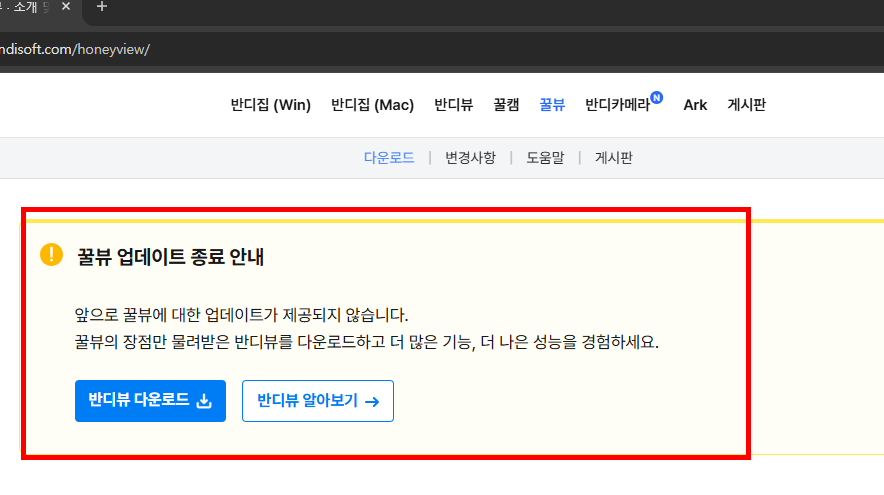Click the 반디뷰 다운로드 button
Viewport: 884px width, 495px height.
point(150,401)
